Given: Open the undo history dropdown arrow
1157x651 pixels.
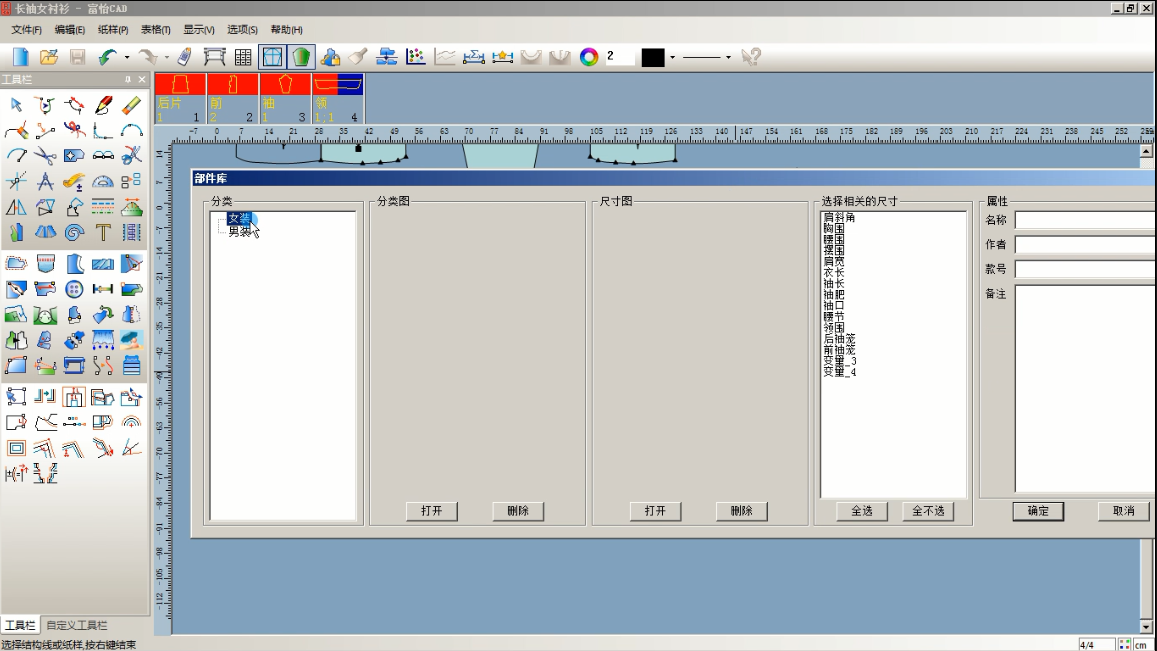Looking at the screenshot, I should pyautogui.click(x=127, y=57).
